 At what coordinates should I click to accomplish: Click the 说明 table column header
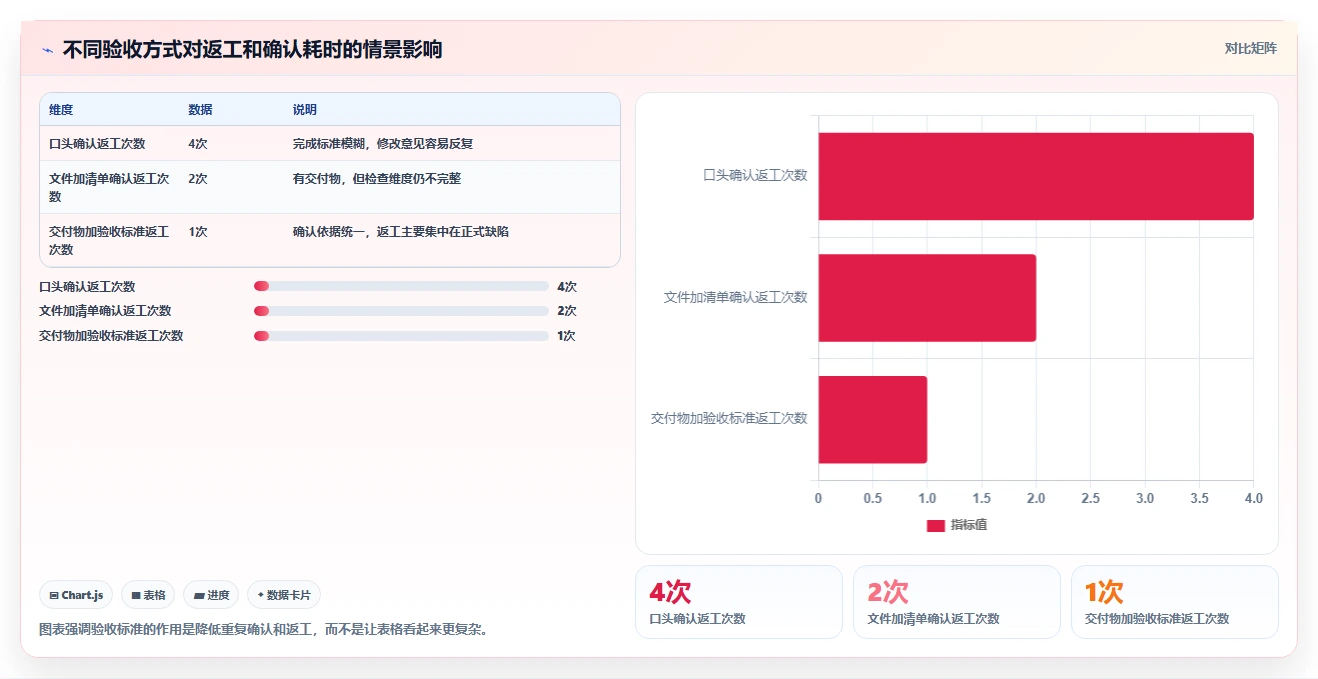pos(305,110)
